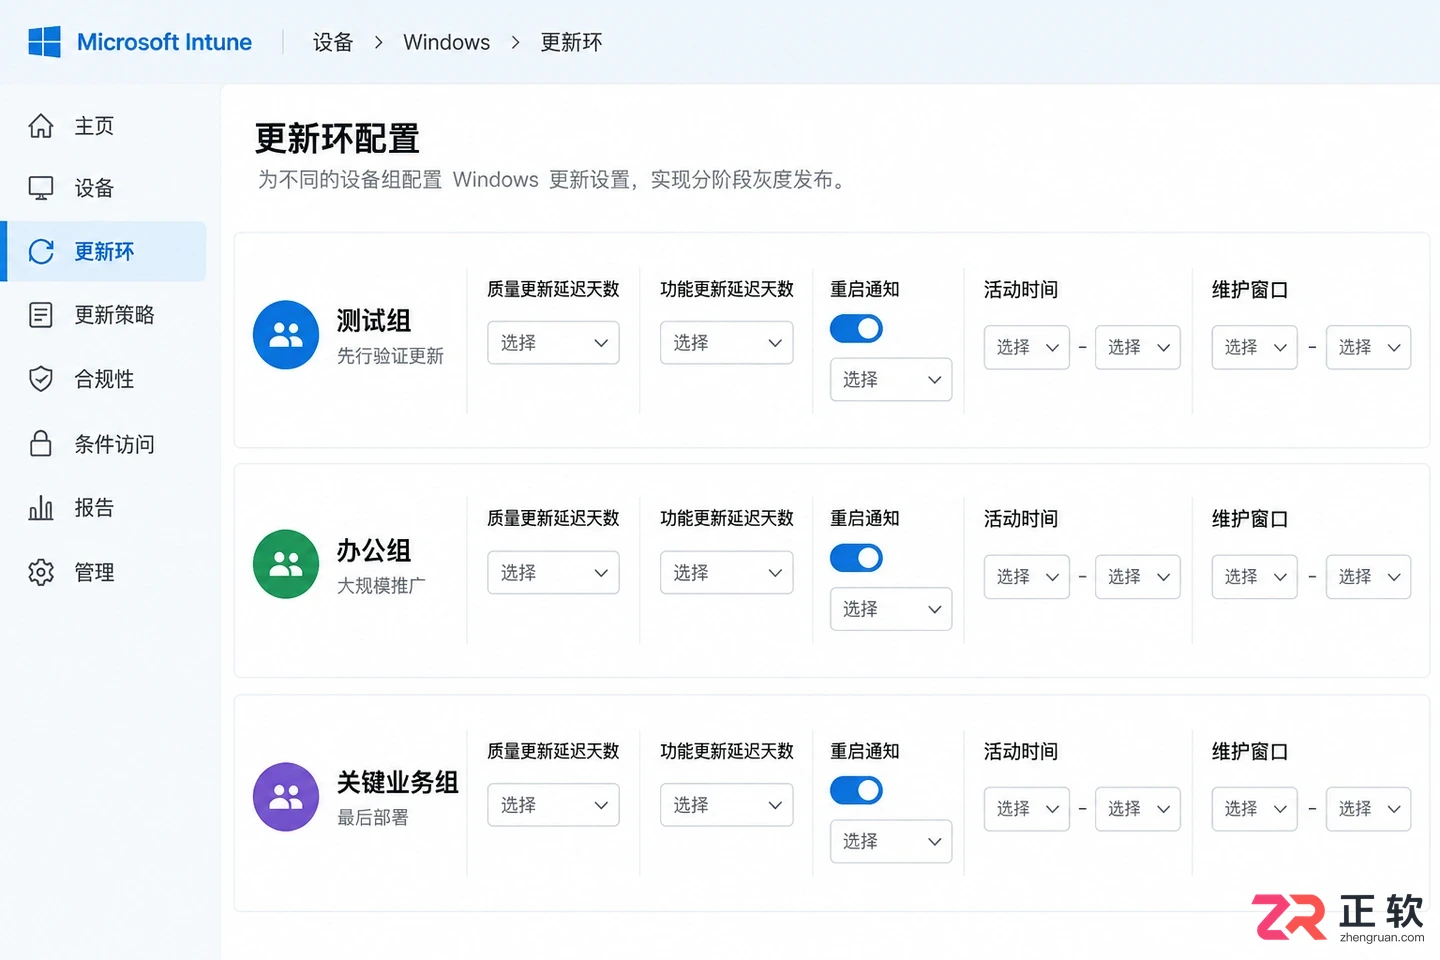Click breadcrumb chevron after Windows
The height and width of the screenshot is (960, 1440).
pyautogui.click(x=515, y=42)
